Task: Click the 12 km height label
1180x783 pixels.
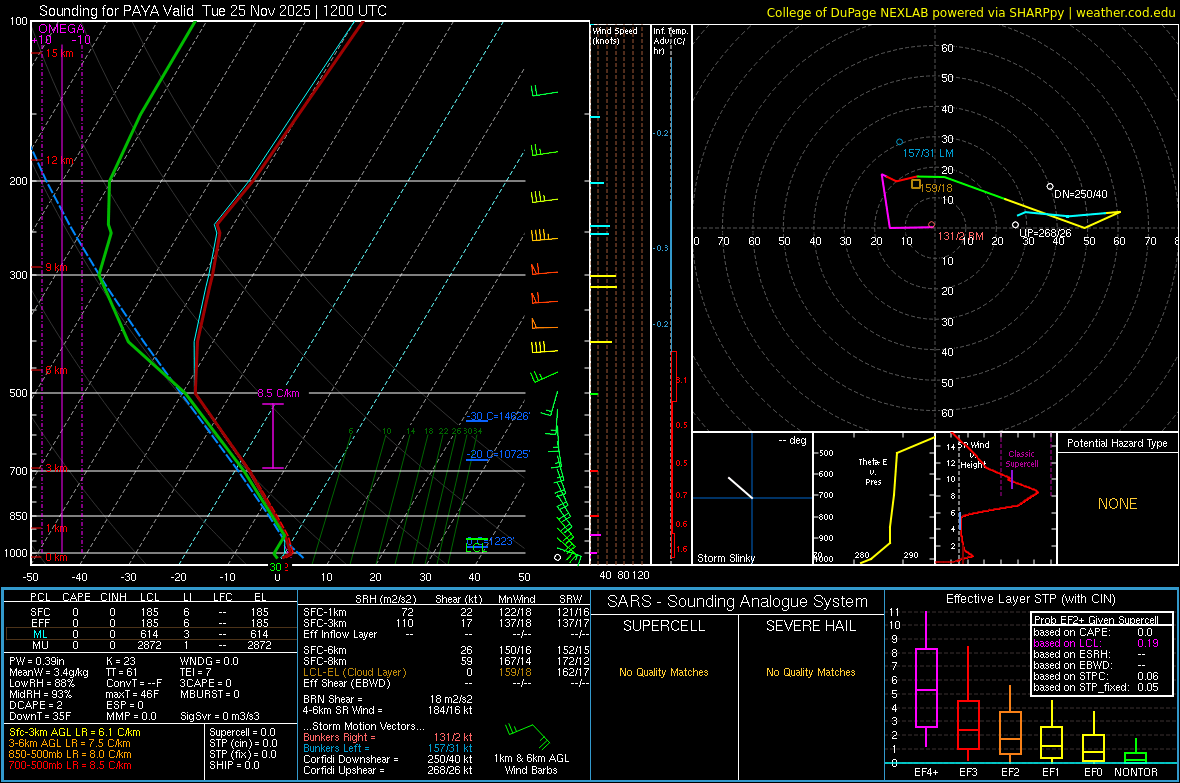Action: coord(60,160)
